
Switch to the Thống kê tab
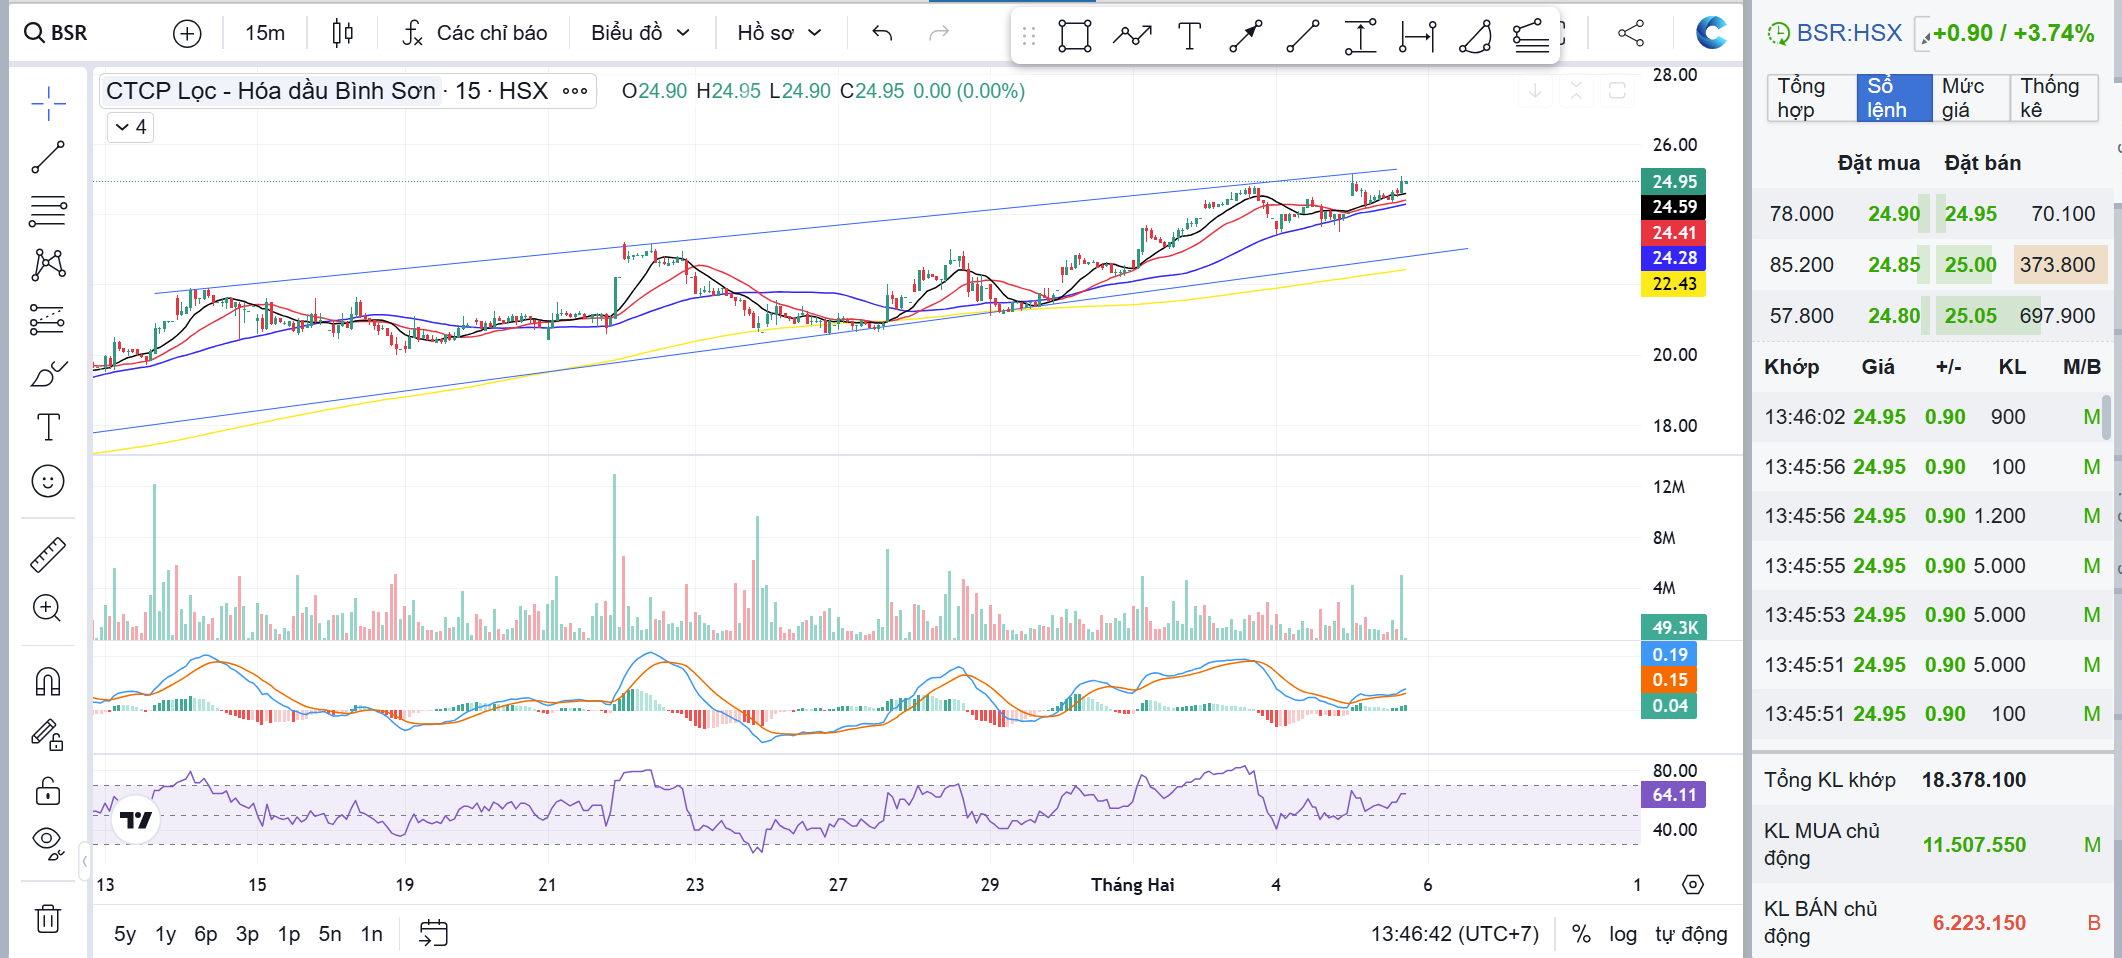(x=2054, y=98)
